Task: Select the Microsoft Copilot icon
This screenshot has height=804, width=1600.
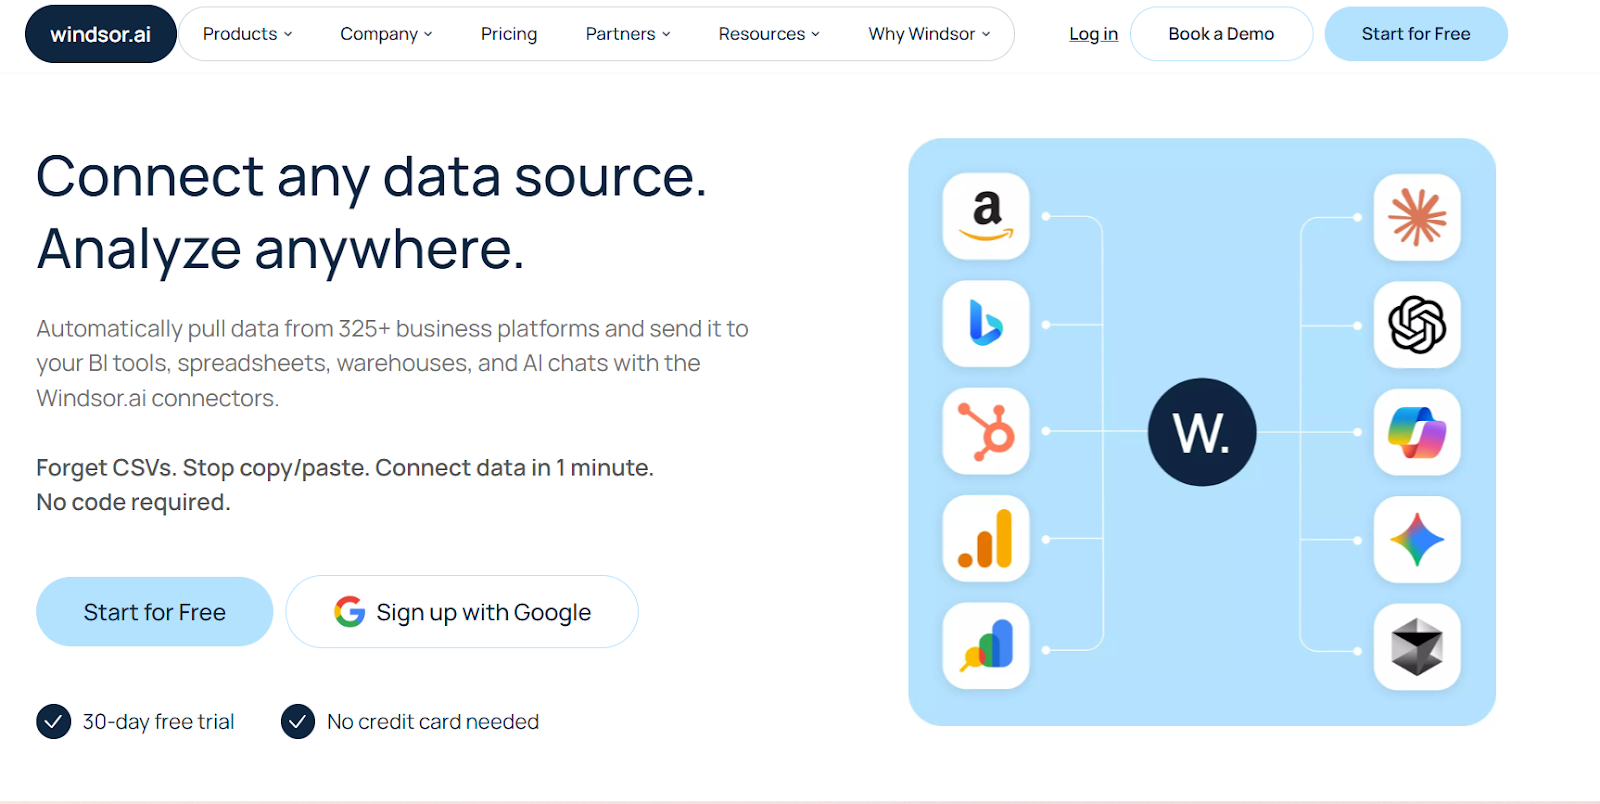Action: [1417, 432]
